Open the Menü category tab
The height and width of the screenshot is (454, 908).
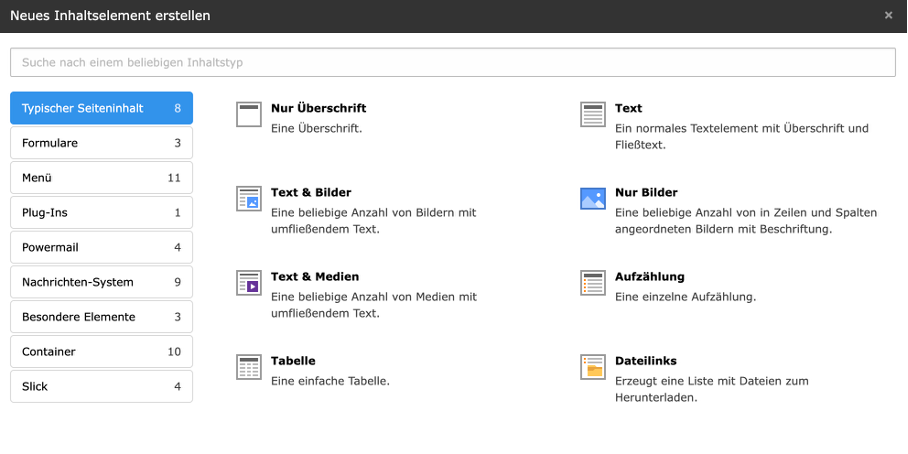tap(101, 178)
